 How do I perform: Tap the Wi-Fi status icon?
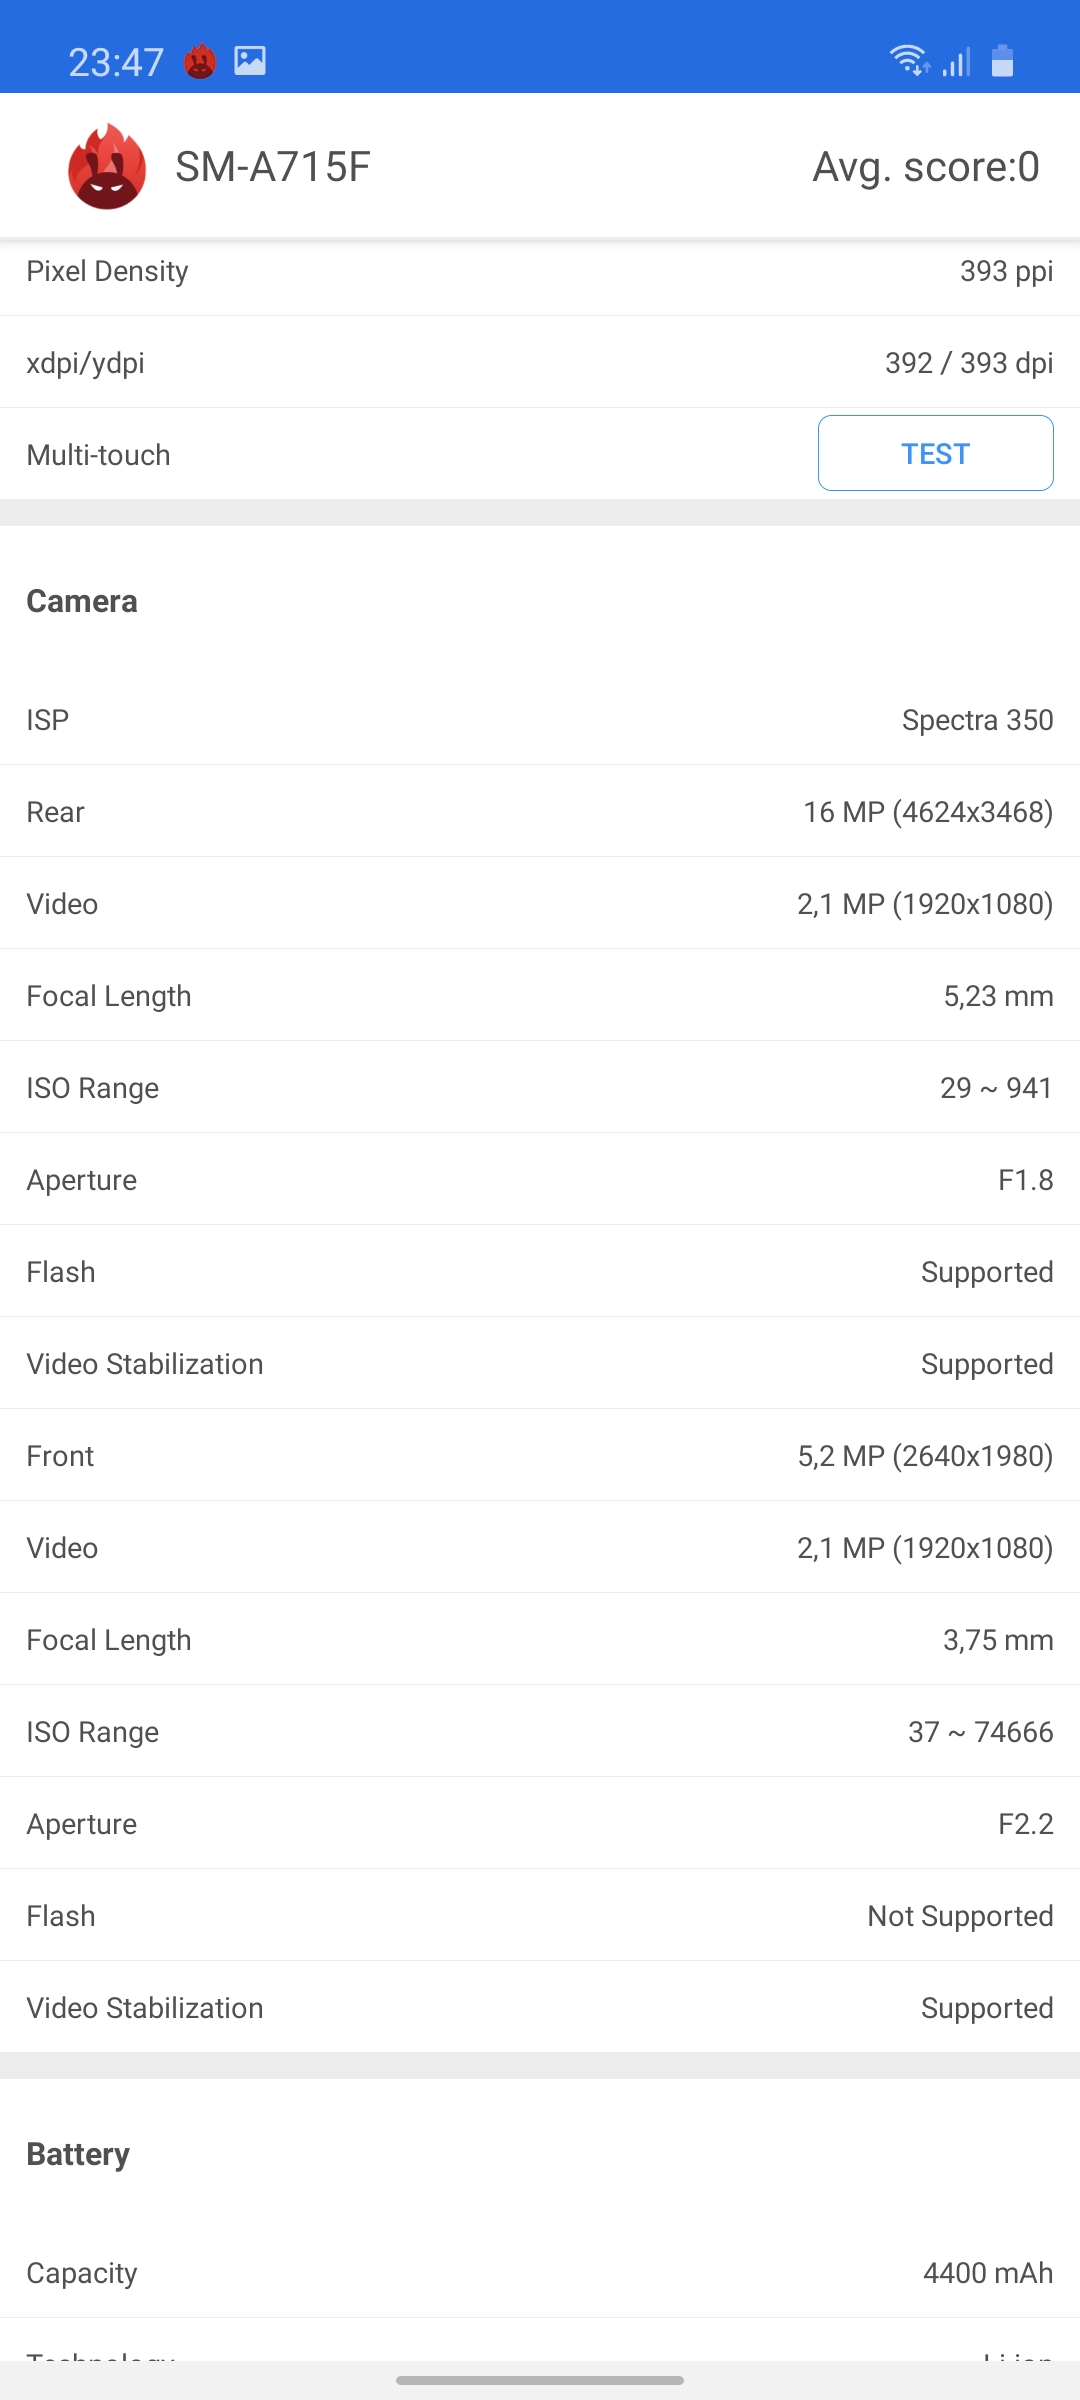coord(909,61)
